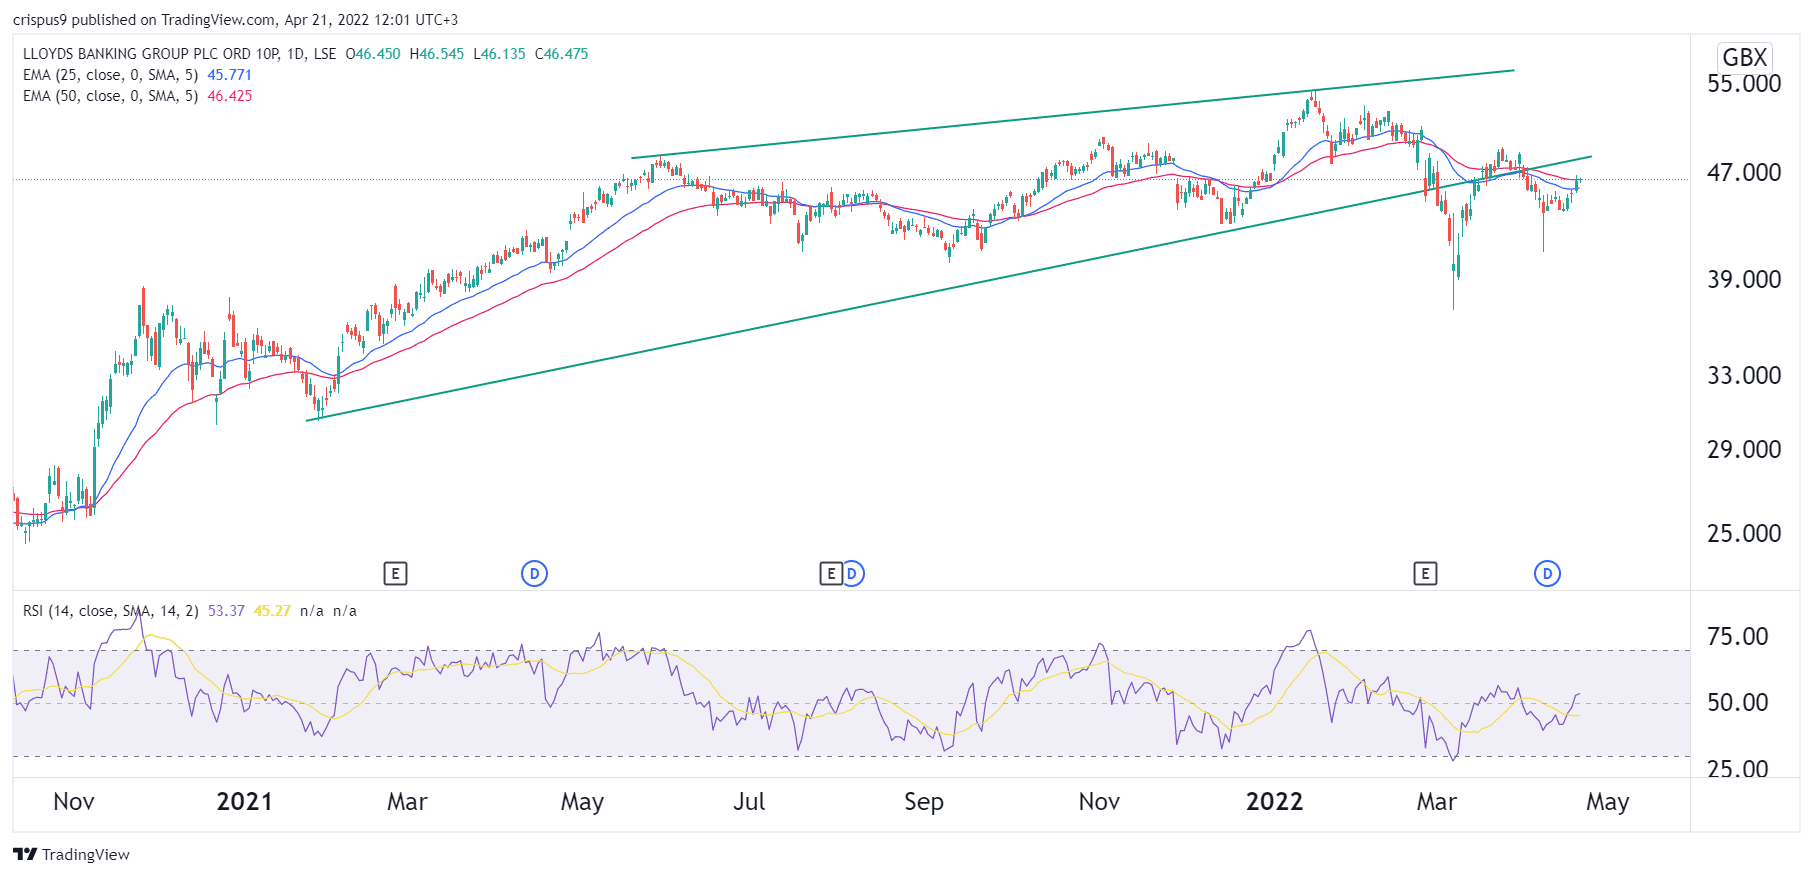Click the high price H46.545
Screen dimensions: 1813x876
pos(437,54)
